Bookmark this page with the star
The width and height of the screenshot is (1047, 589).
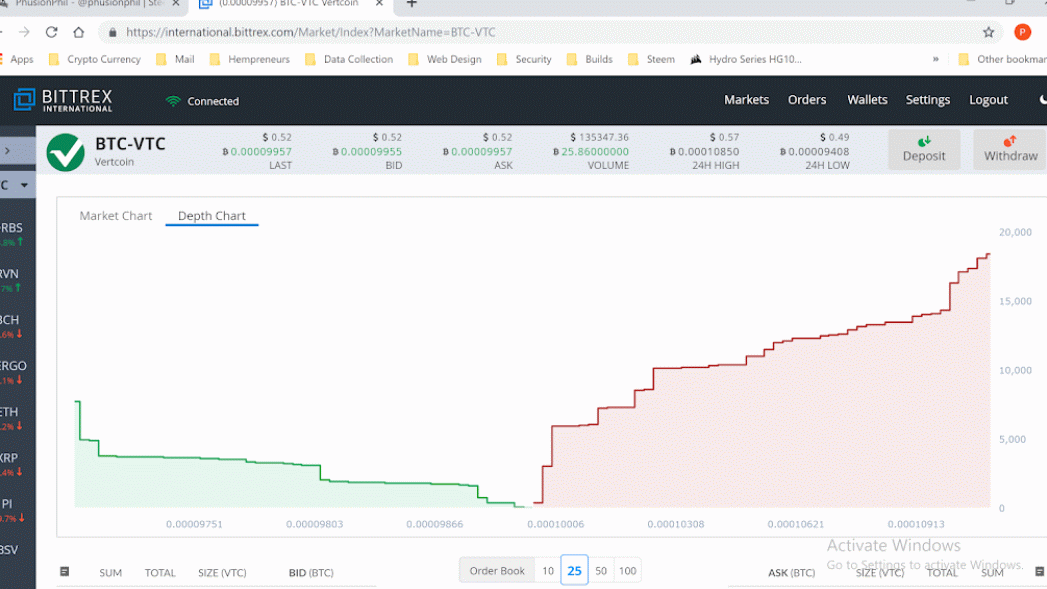pyautogui.click(x=988, y=32)
